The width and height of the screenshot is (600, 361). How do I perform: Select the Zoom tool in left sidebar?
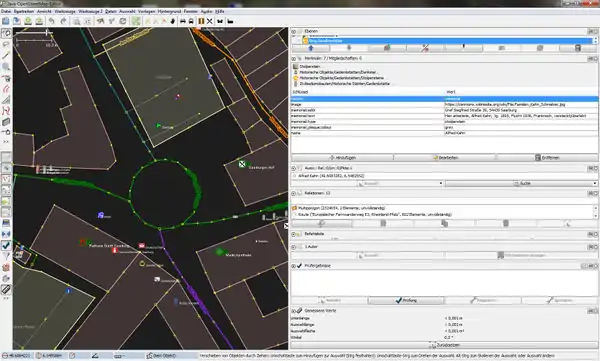click(6, 67)
